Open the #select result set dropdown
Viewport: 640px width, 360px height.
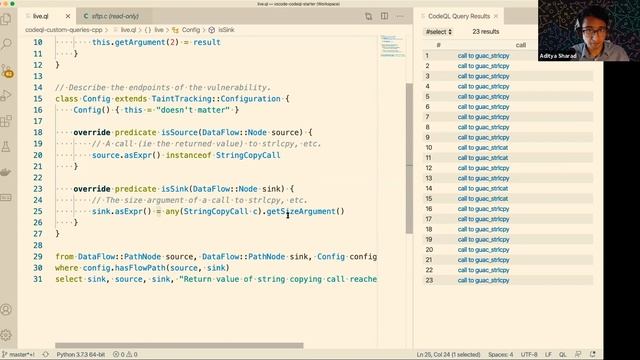tap(439, 31)
